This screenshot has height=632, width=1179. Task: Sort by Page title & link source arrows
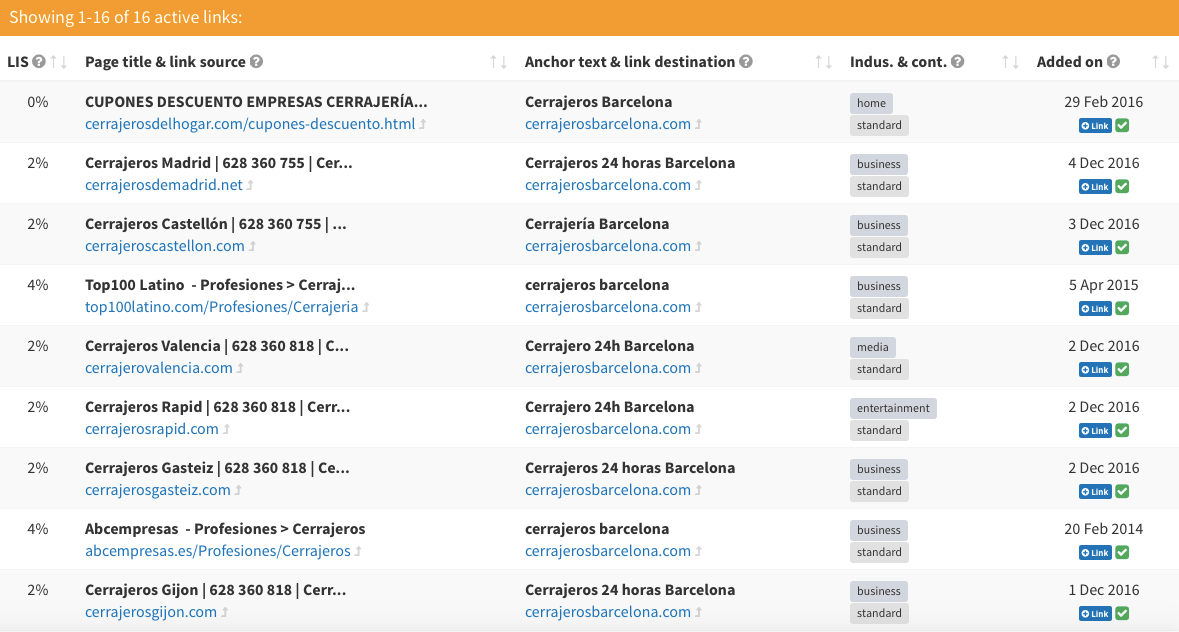pos(498,62)
